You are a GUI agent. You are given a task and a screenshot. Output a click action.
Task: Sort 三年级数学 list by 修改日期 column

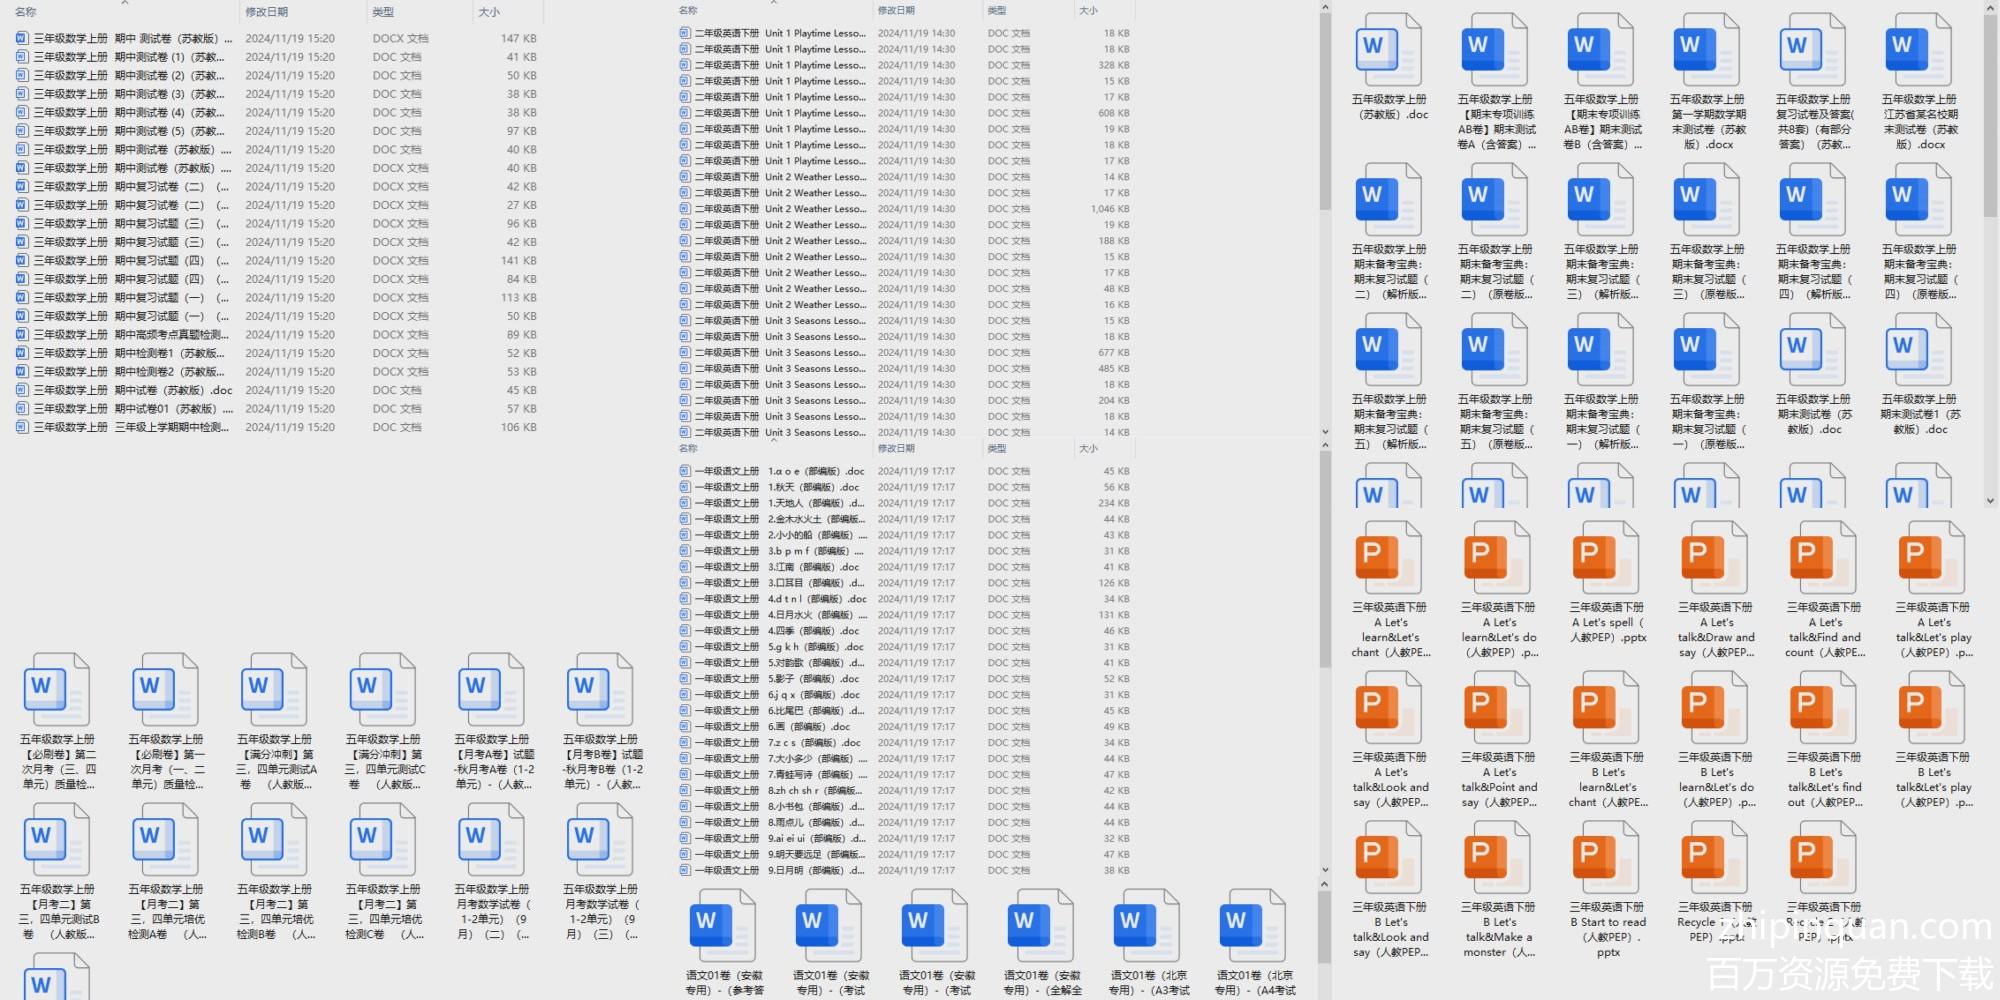[267, 12]
